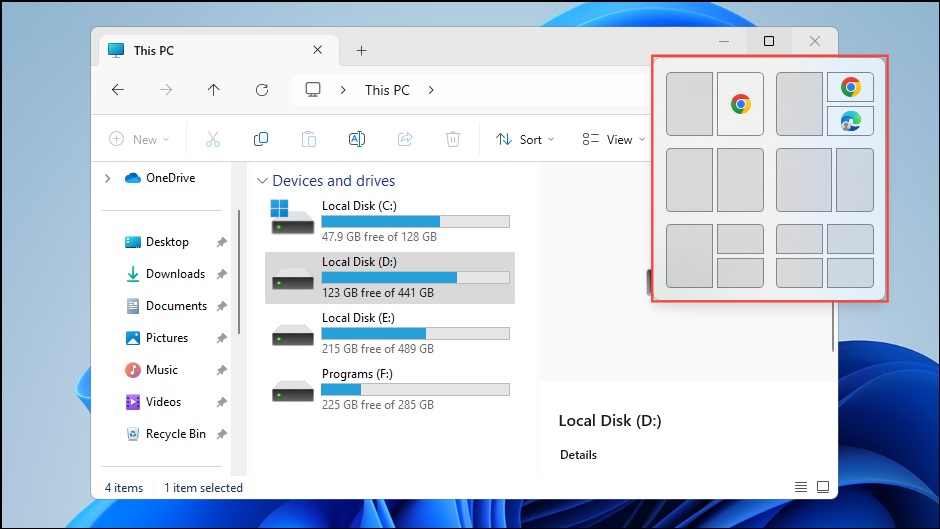Refresh the This PC view
This screenshot has height=529, width=940.
pos(262,90)
